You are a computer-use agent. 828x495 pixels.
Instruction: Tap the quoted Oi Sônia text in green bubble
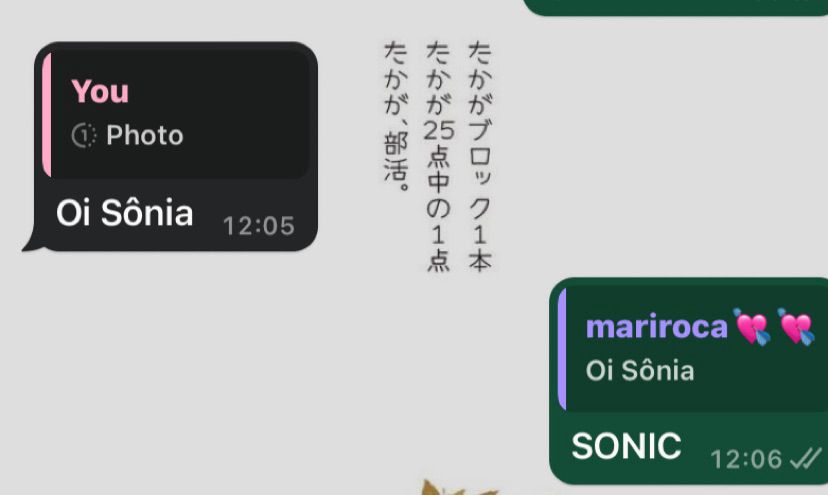(640, 370)
